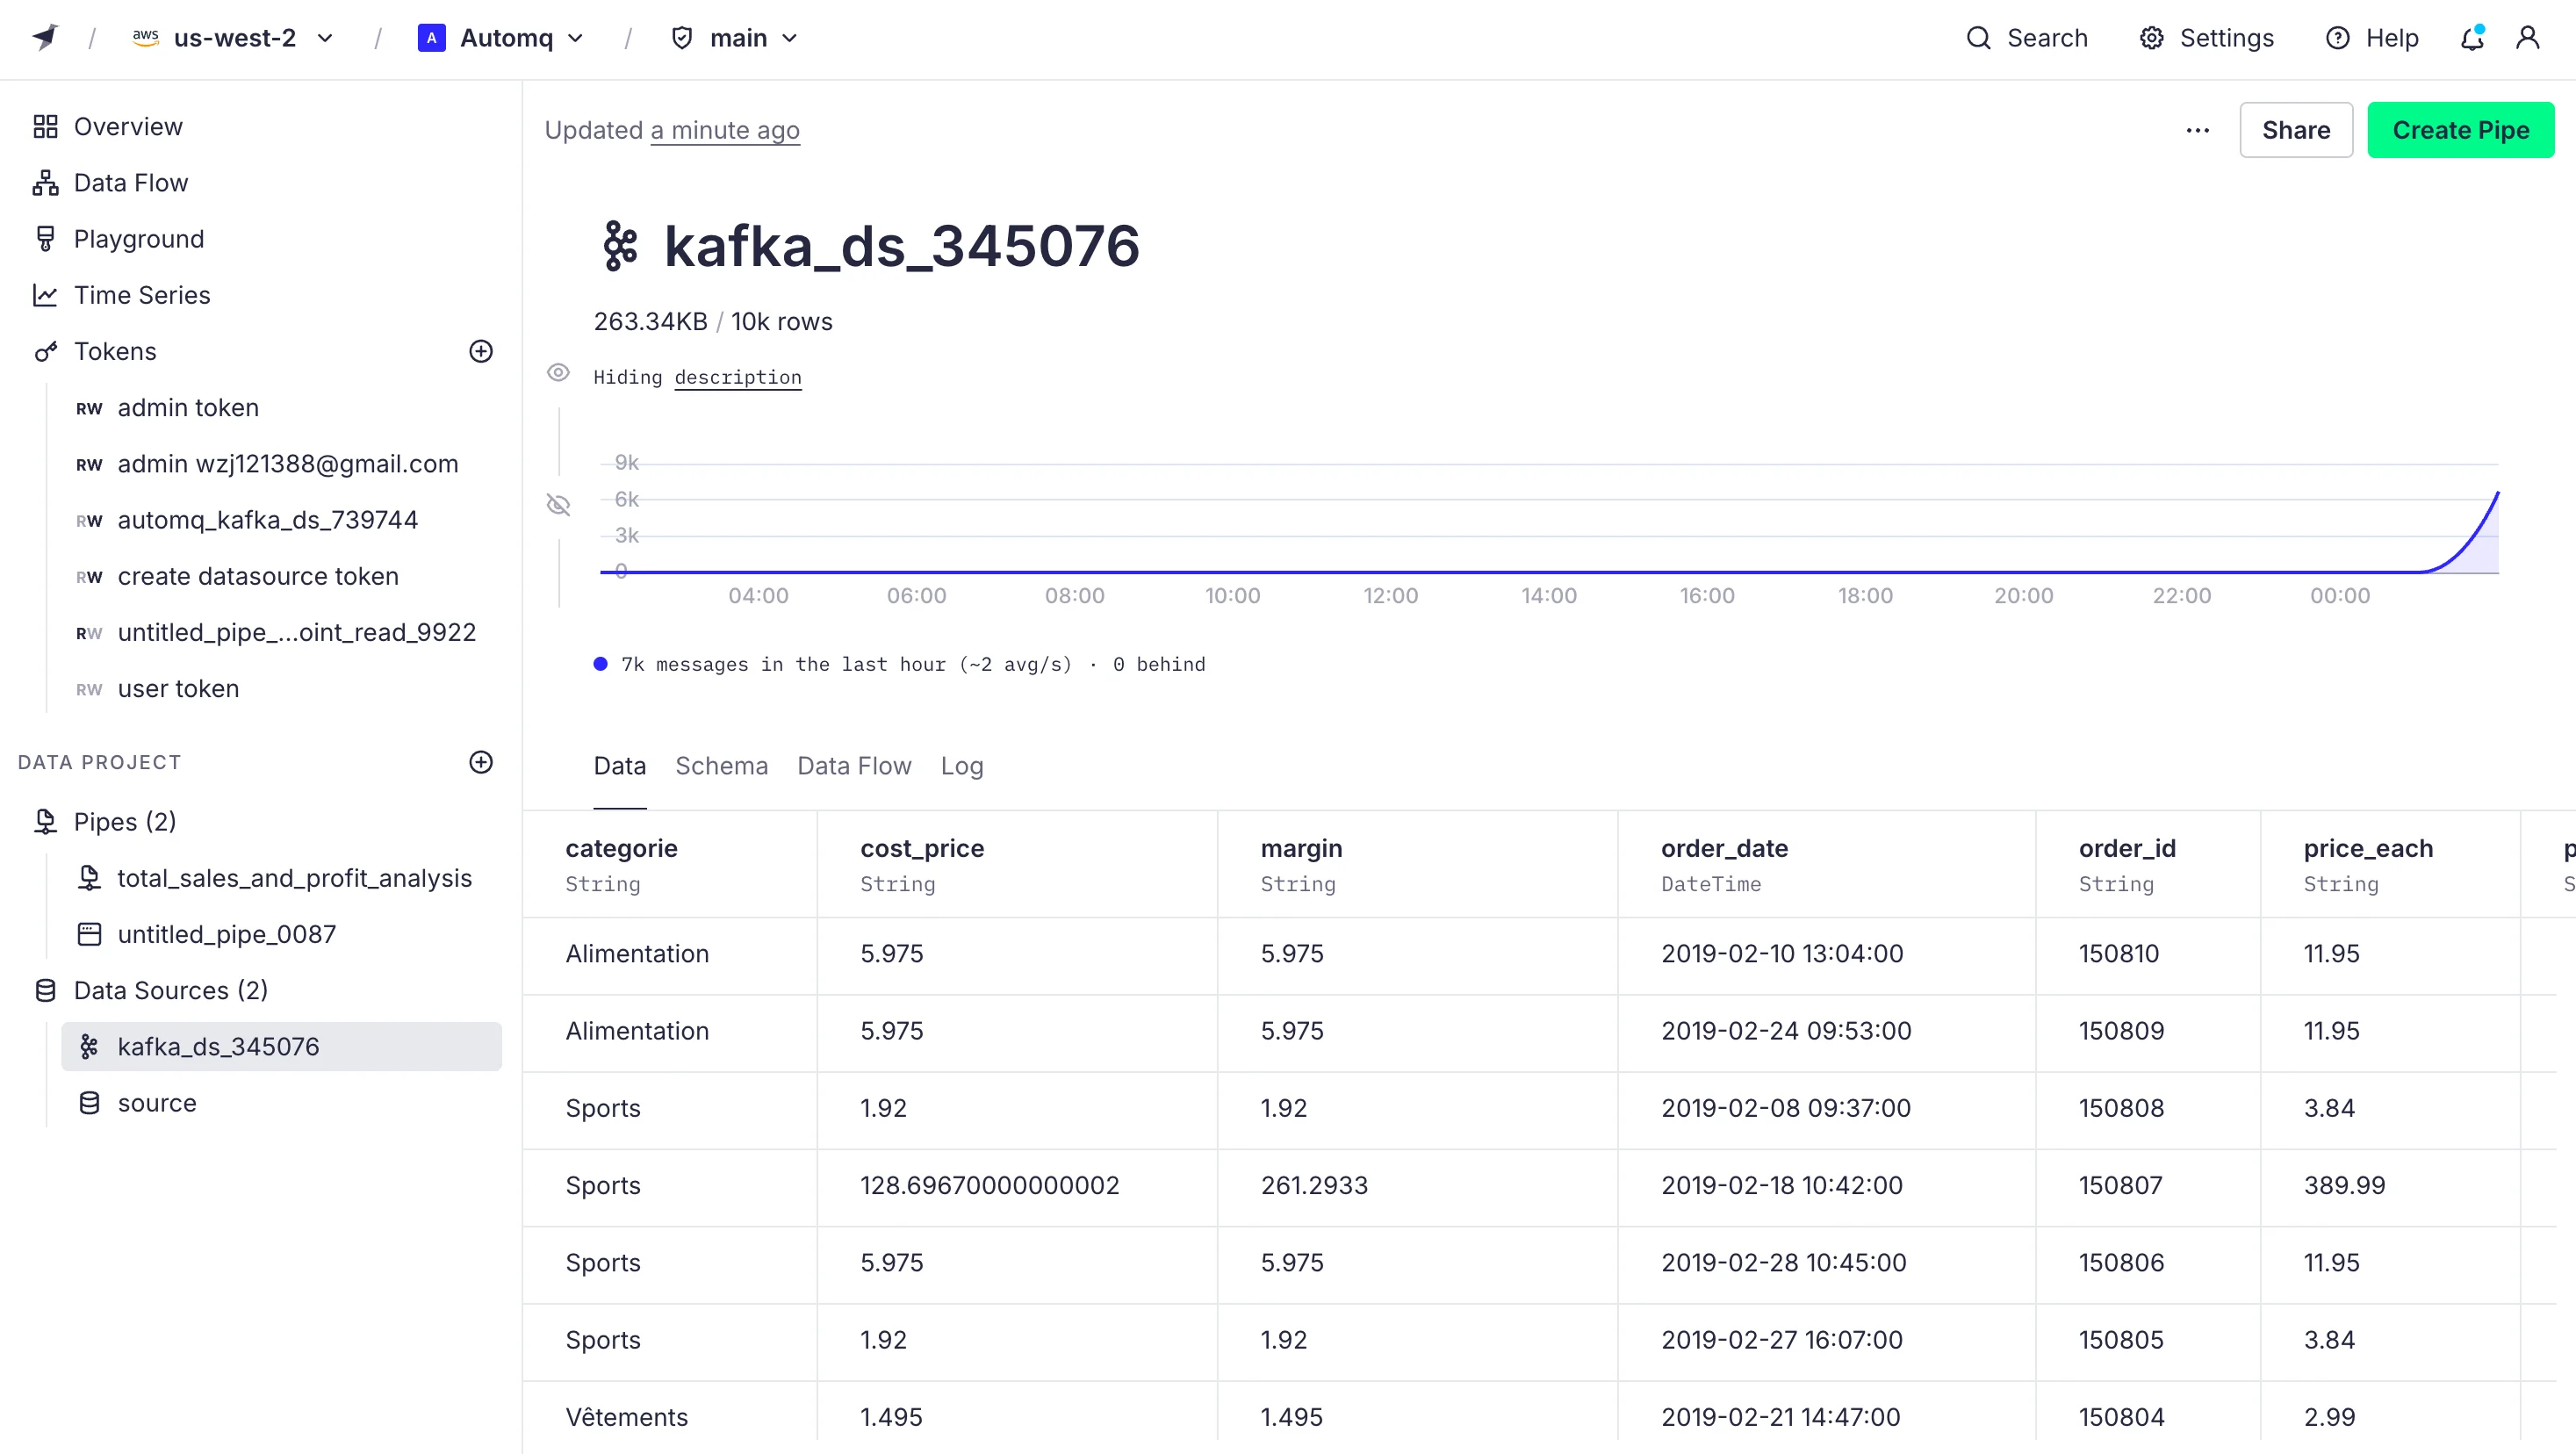Select the total_sales_and_profit_analysis pipe
The width and height of the screenshot is (2576, 1454).
294,878
